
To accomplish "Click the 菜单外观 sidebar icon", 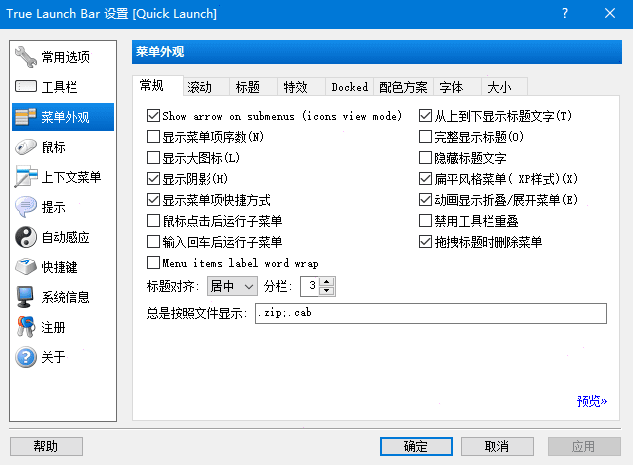I will click(x=26, y=117).
